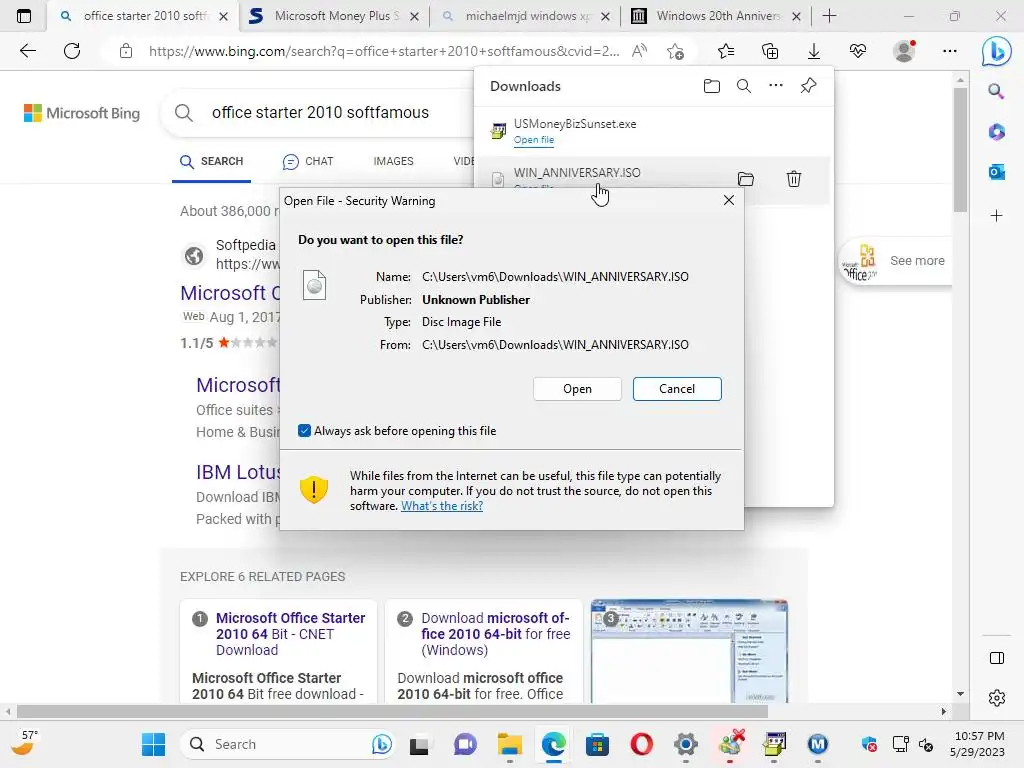Close the Microsoft Money Plus tab
This screenshot has height=768, width=1024.
click(414, 16)
